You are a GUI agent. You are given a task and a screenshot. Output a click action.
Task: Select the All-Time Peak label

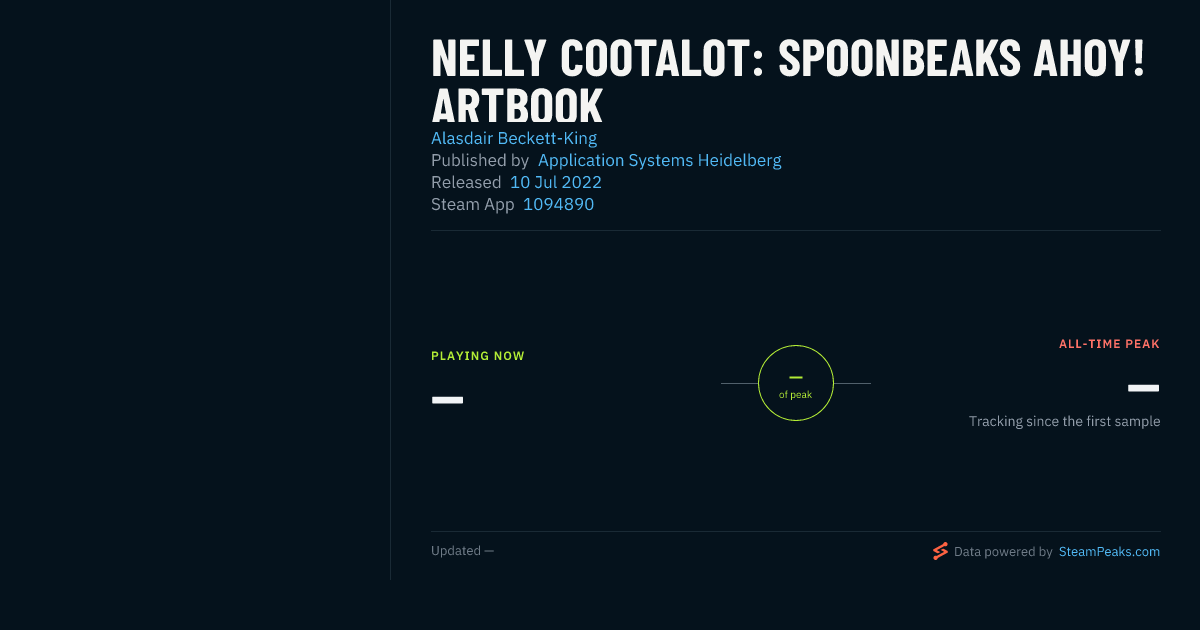(1110, 344)
